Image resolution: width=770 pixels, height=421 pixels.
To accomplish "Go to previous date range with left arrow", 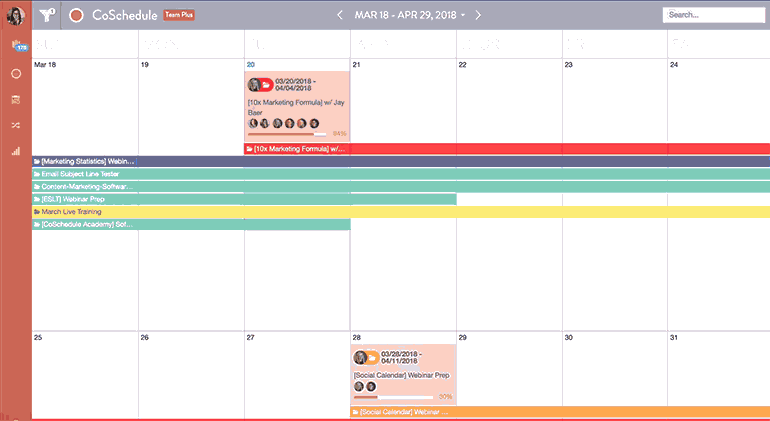I will click(340, 15).
